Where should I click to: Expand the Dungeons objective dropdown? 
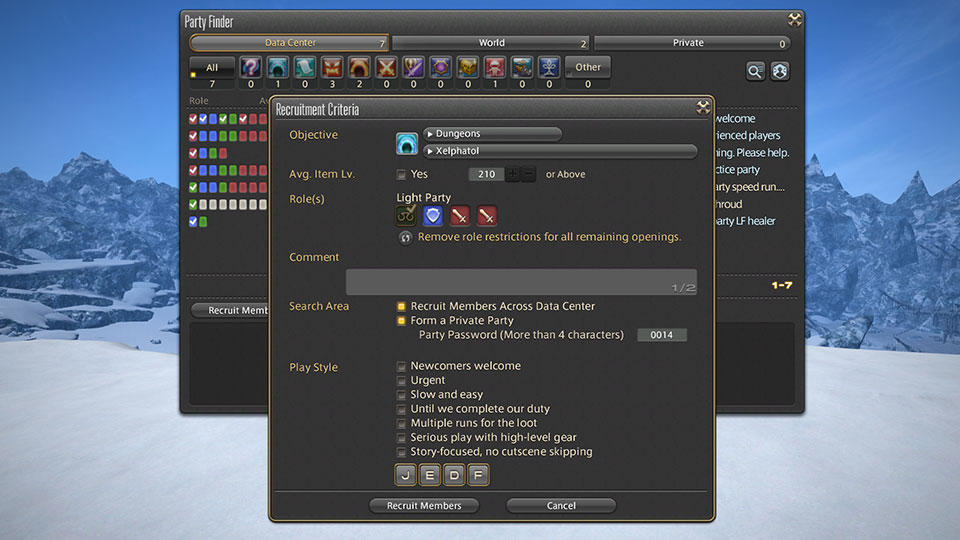click(x=492, y=134)
